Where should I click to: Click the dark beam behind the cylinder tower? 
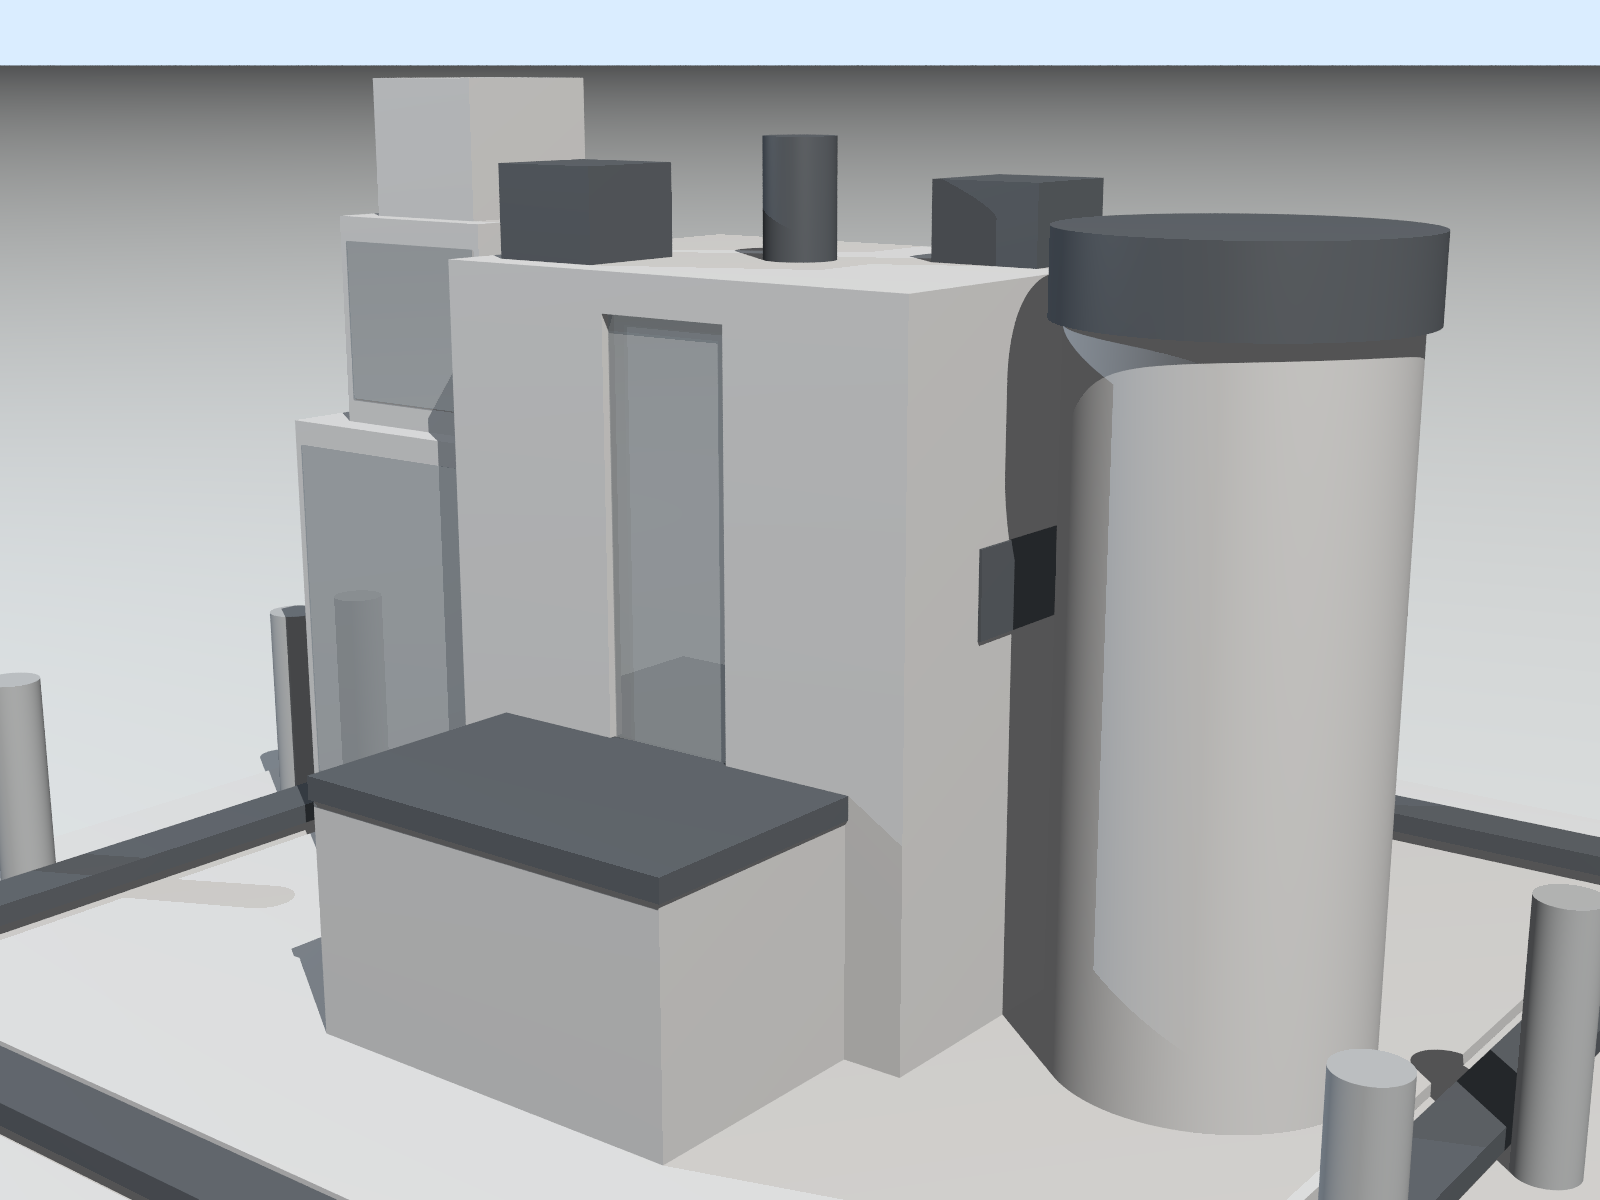click(x=1490, y=828)
